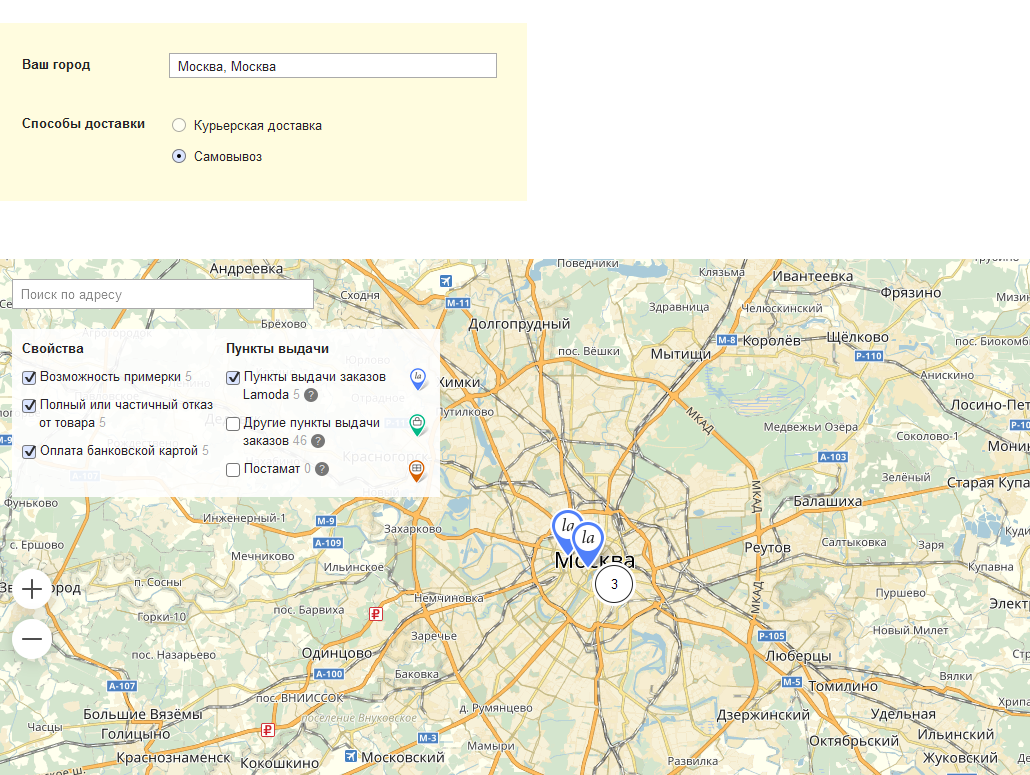Click the Ваш город input field

pyautogui.click(x=332, y=66)
